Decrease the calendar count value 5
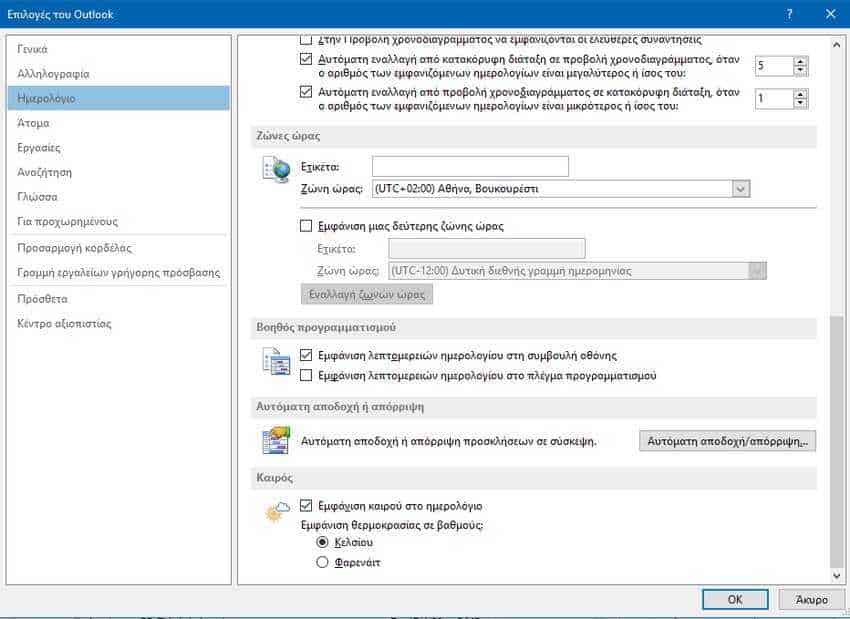The image size is (850, 619). click(x=800, y=71)
